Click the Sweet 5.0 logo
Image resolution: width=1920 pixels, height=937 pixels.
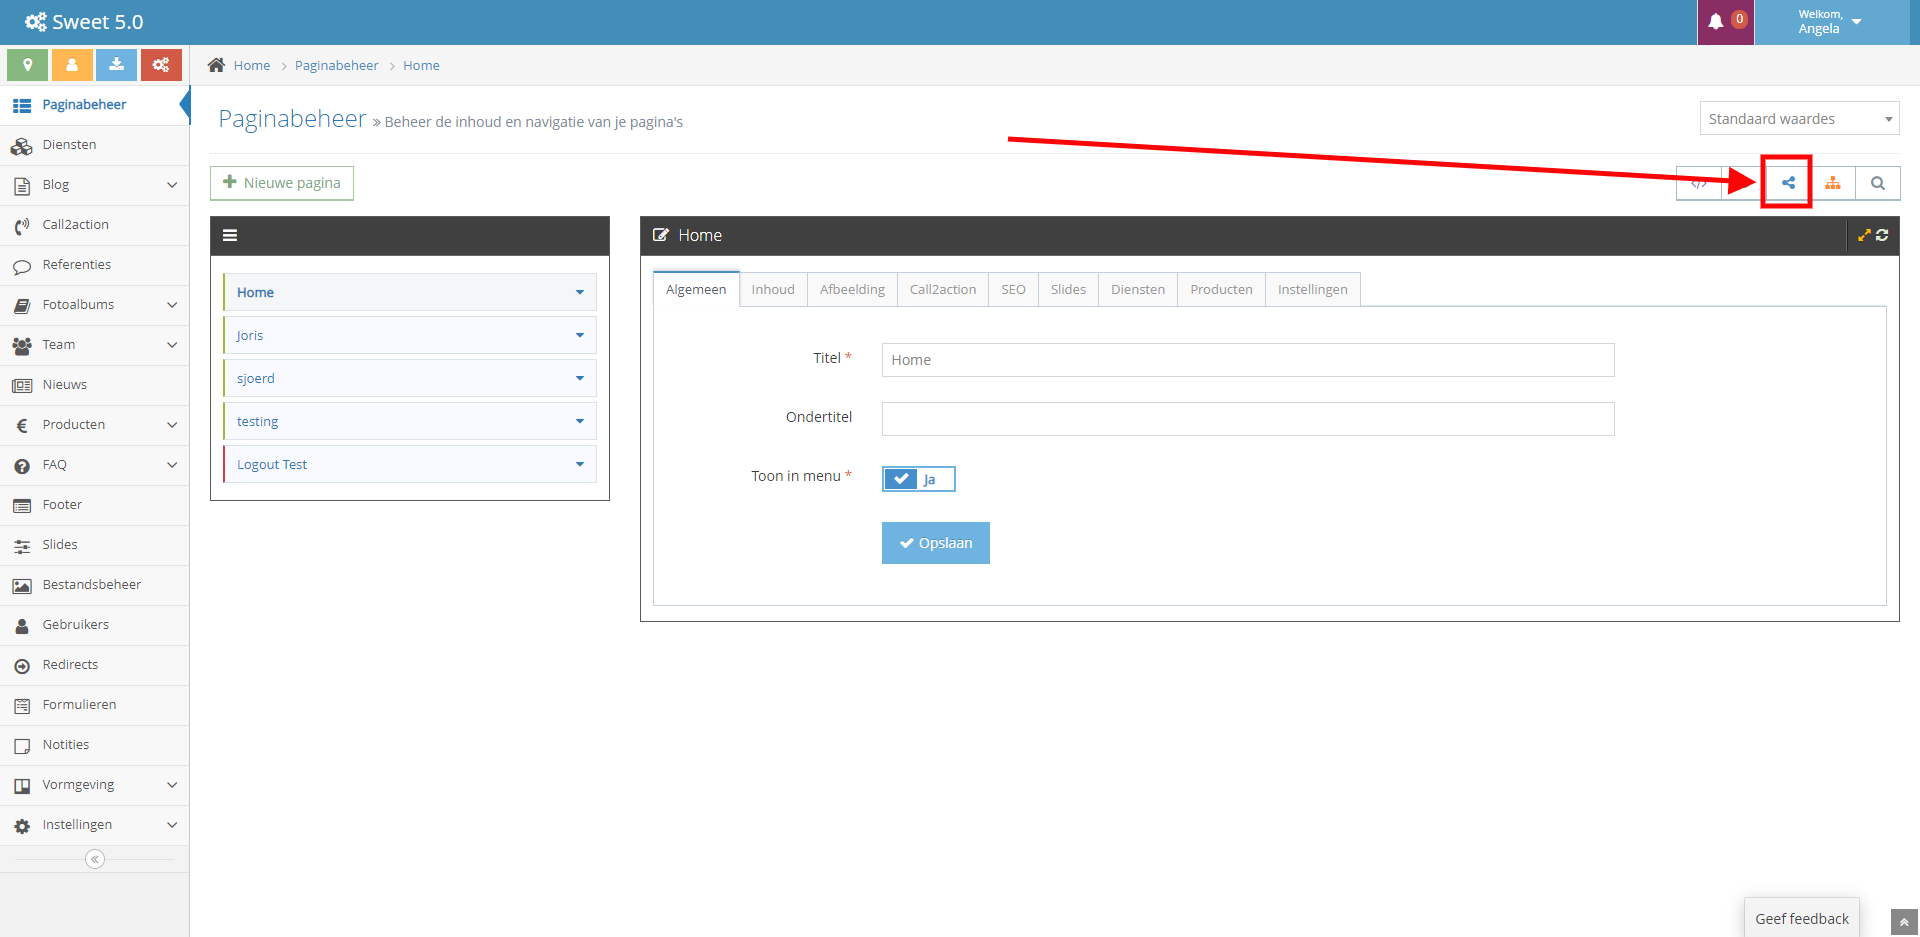(84, 22)
